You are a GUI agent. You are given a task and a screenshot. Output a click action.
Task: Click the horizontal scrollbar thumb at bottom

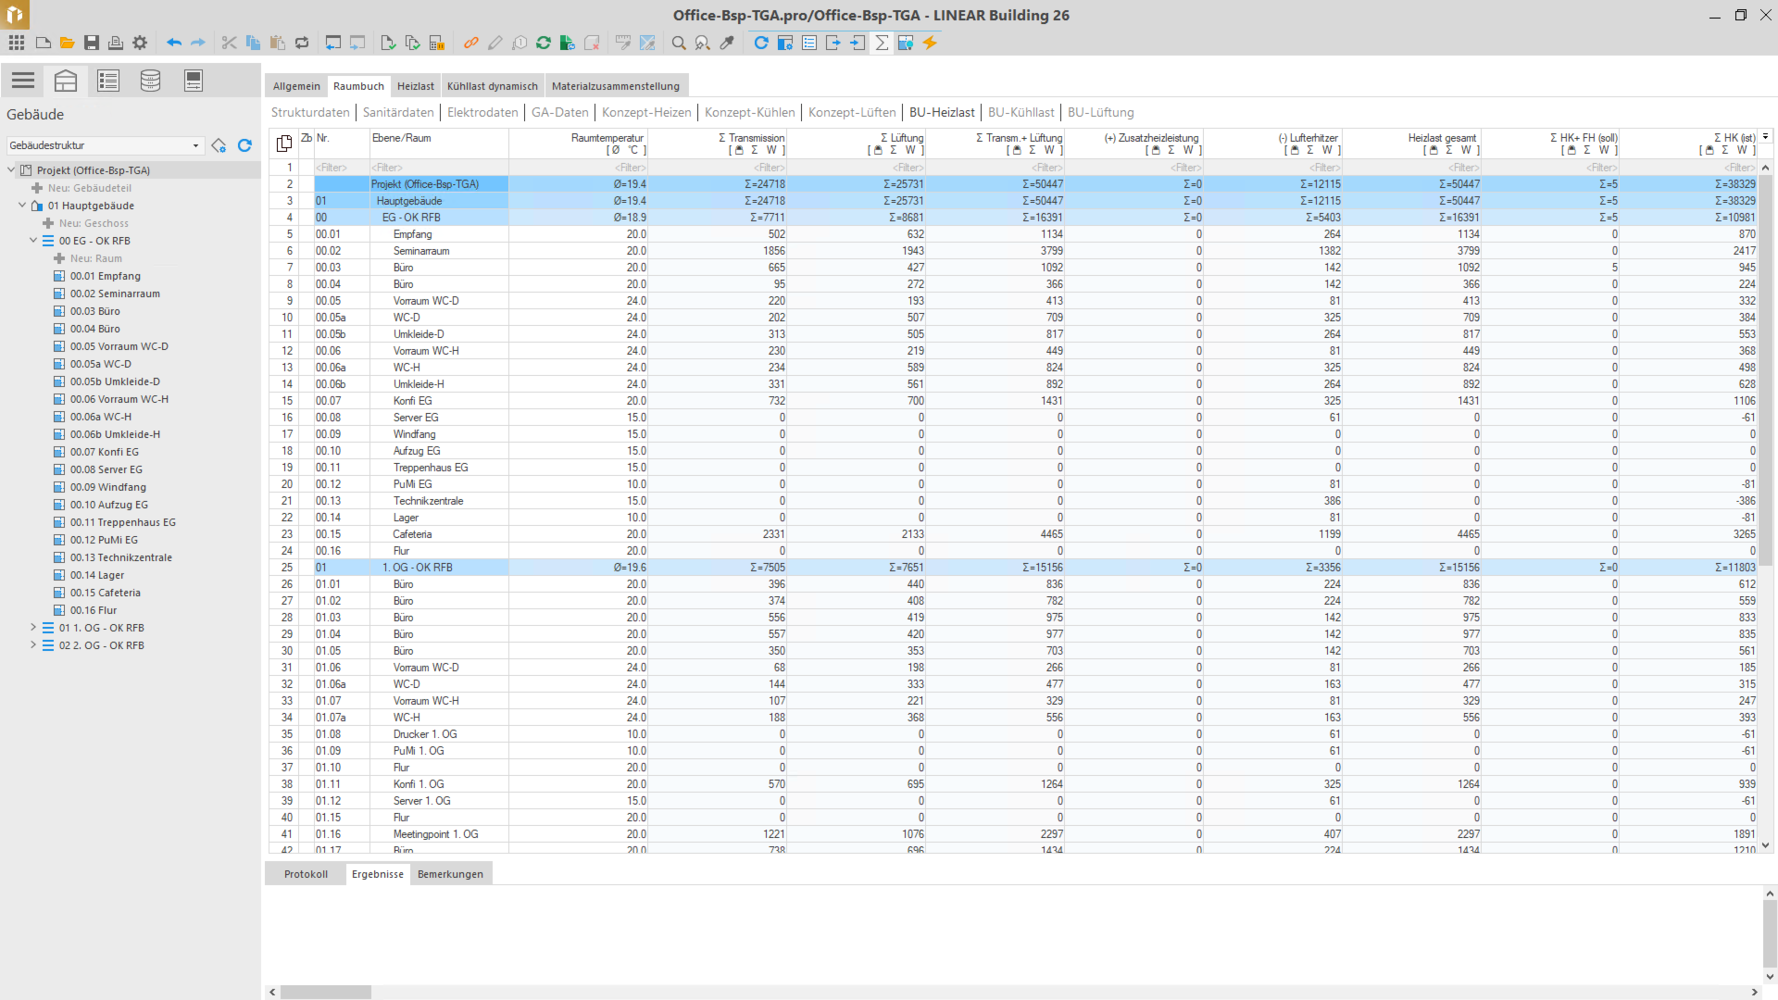coord(325,992)
